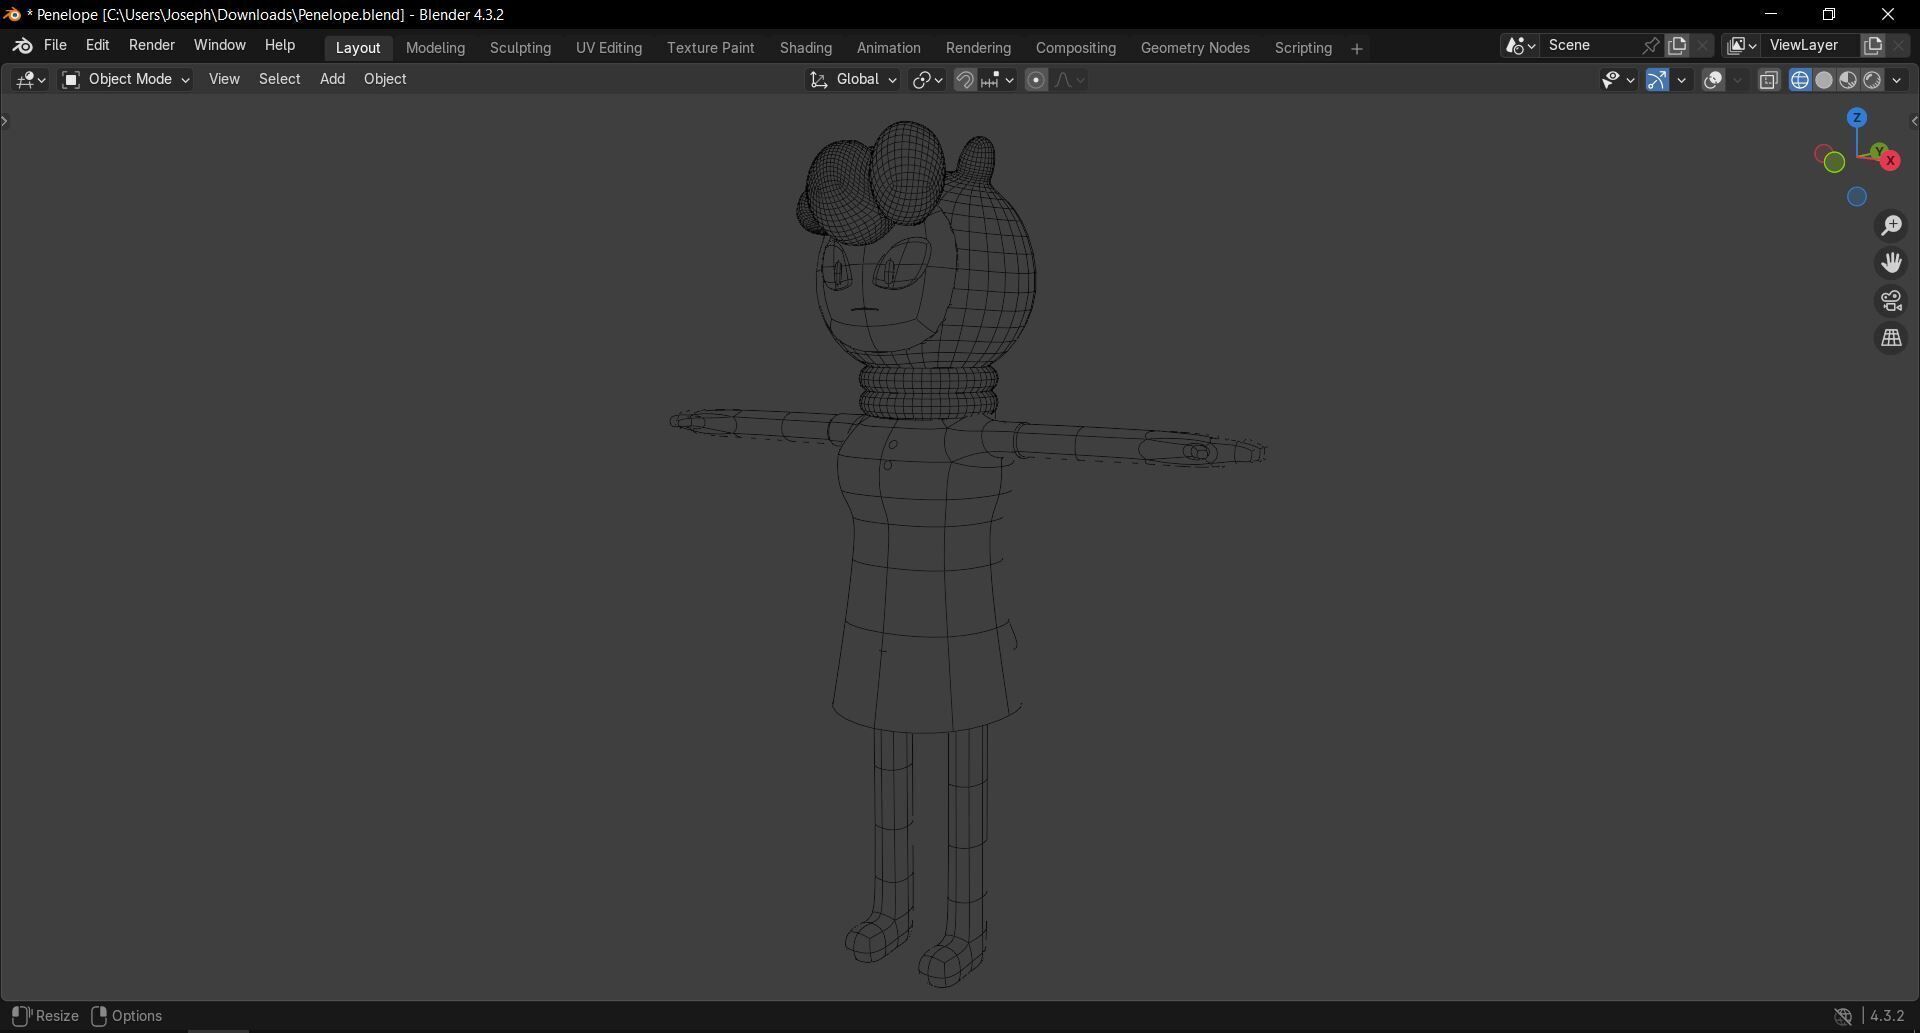Screen dimensions: 1920x1033
Task: Switch to wireframe viewport shading
Action: (x=1800, y=80)
